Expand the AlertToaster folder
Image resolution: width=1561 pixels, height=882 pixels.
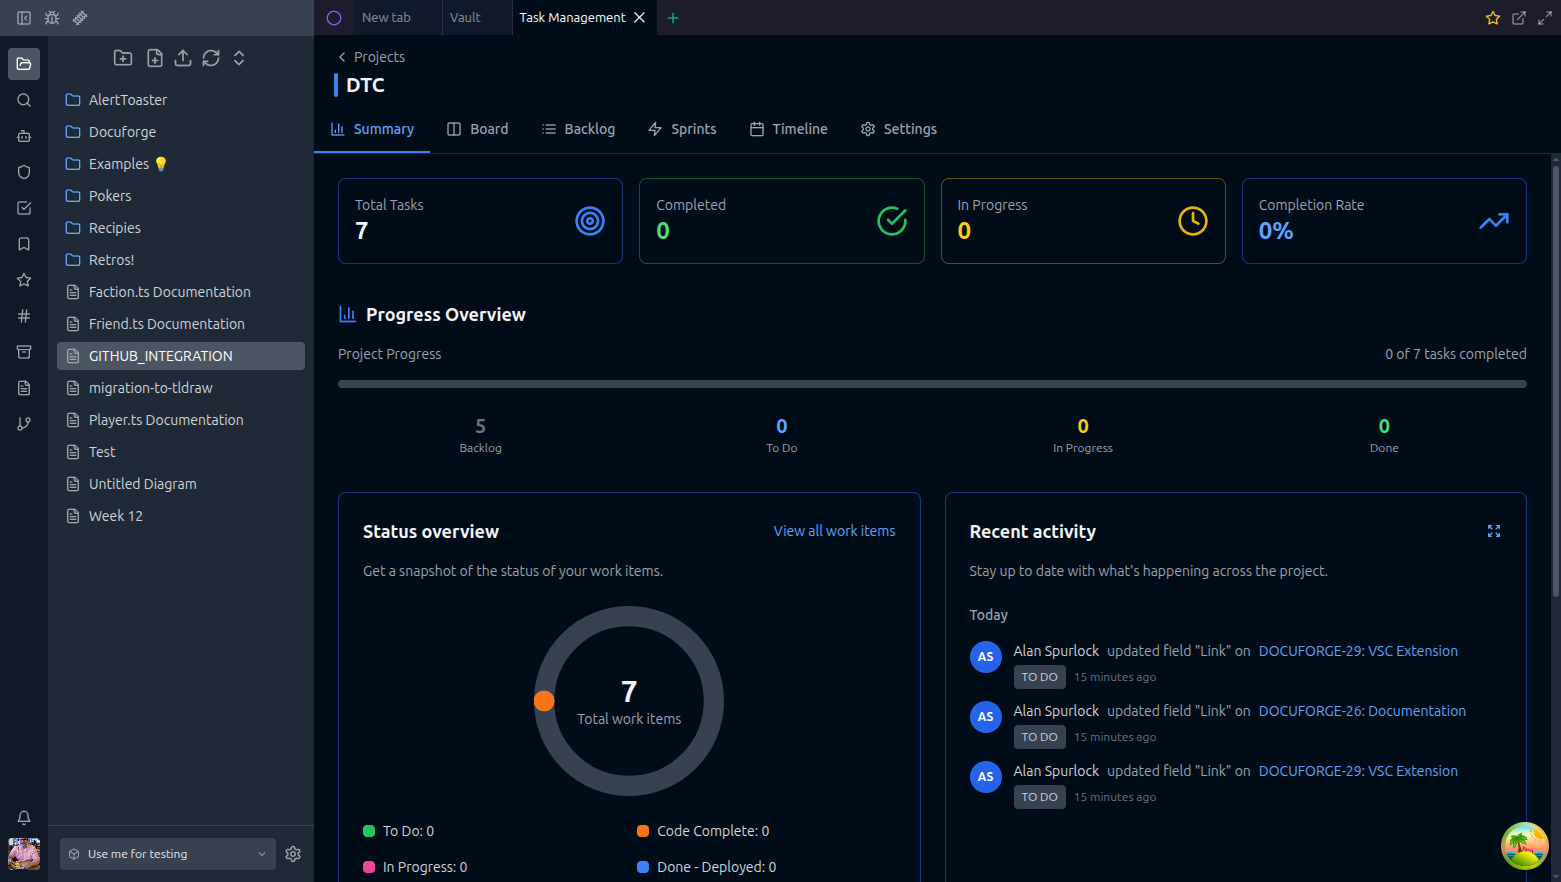coord(181,100)
